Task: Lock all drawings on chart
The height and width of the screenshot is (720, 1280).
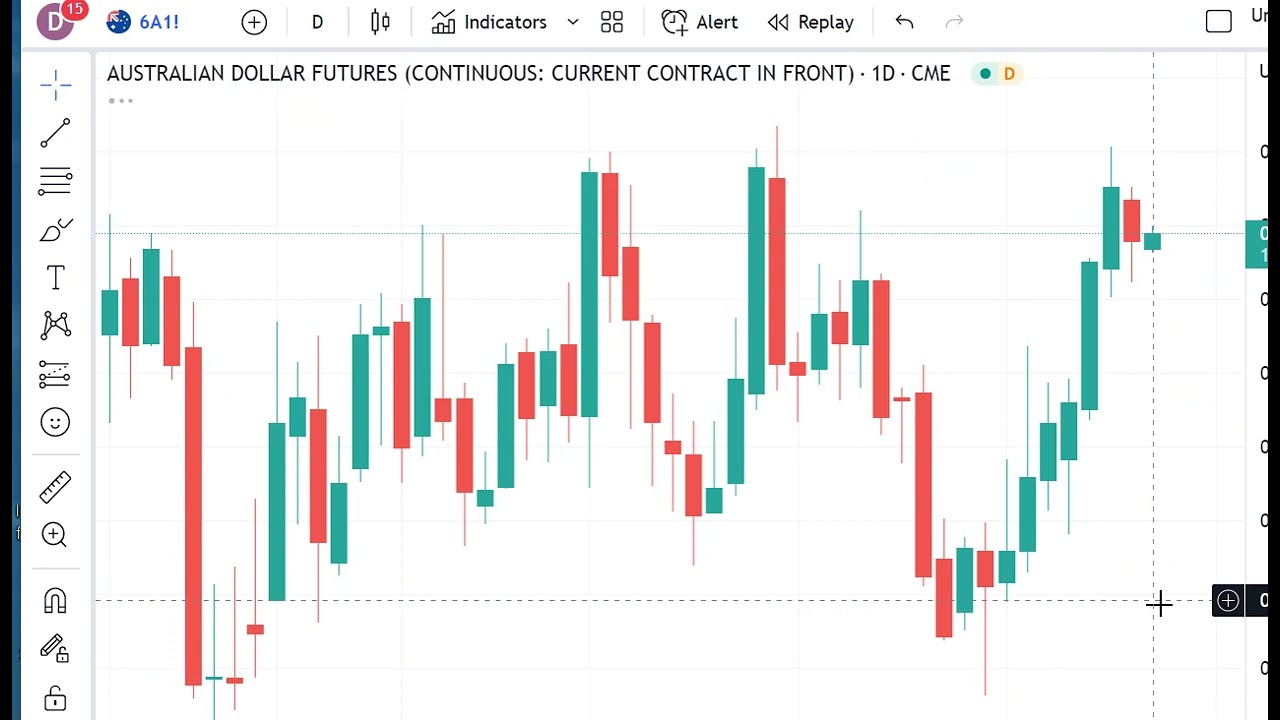Action: pos(55,697)
